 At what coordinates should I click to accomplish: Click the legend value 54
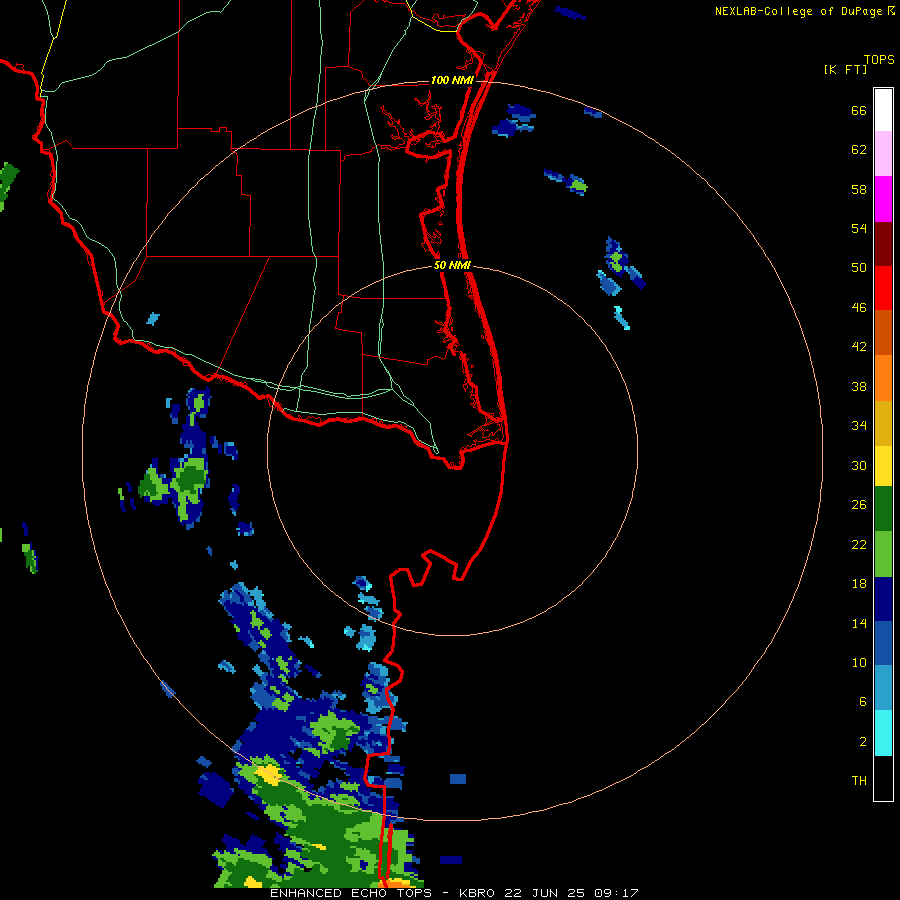click(x=859, y=228)
